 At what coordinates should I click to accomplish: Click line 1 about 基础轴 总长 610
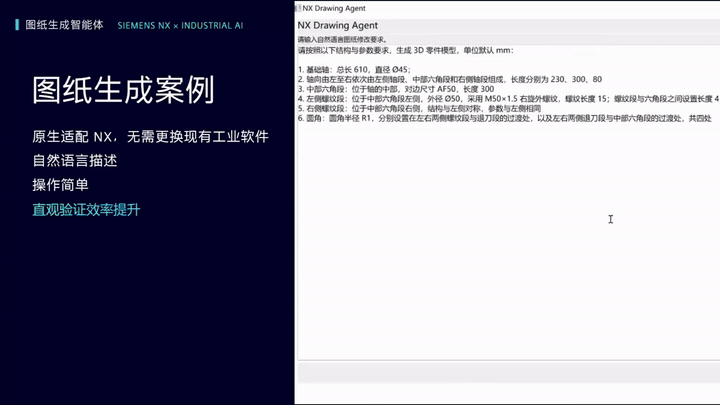(354, 70)
